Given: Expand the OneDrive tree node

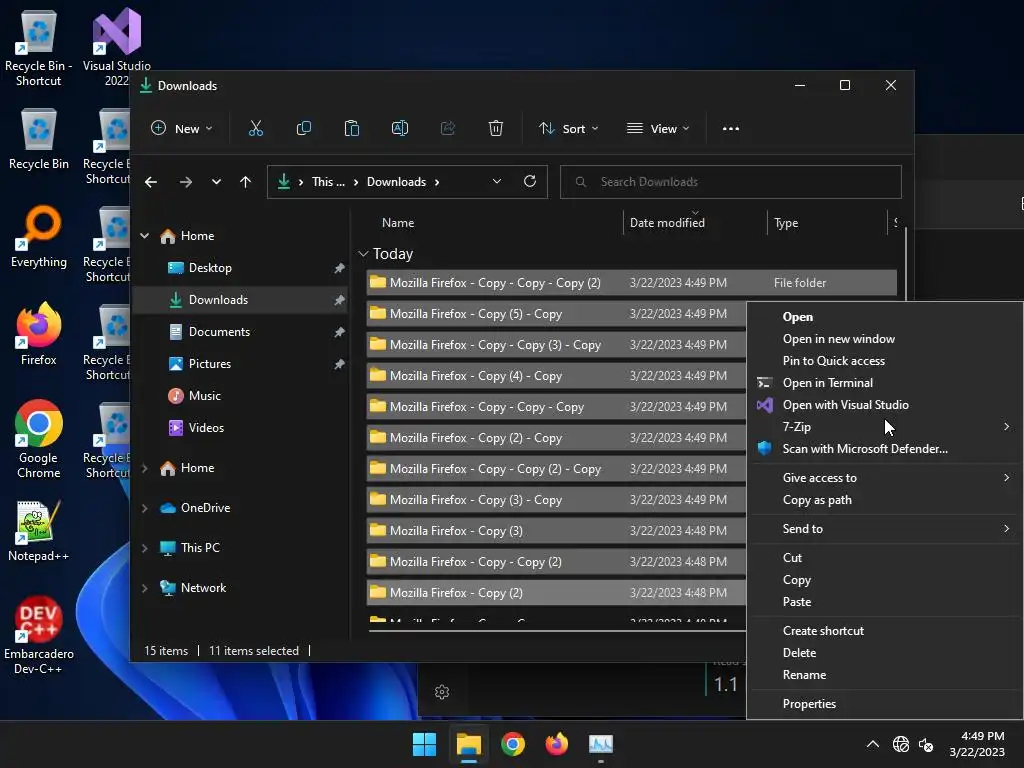Looking at the screenshot, I should [x=145, y=508].
